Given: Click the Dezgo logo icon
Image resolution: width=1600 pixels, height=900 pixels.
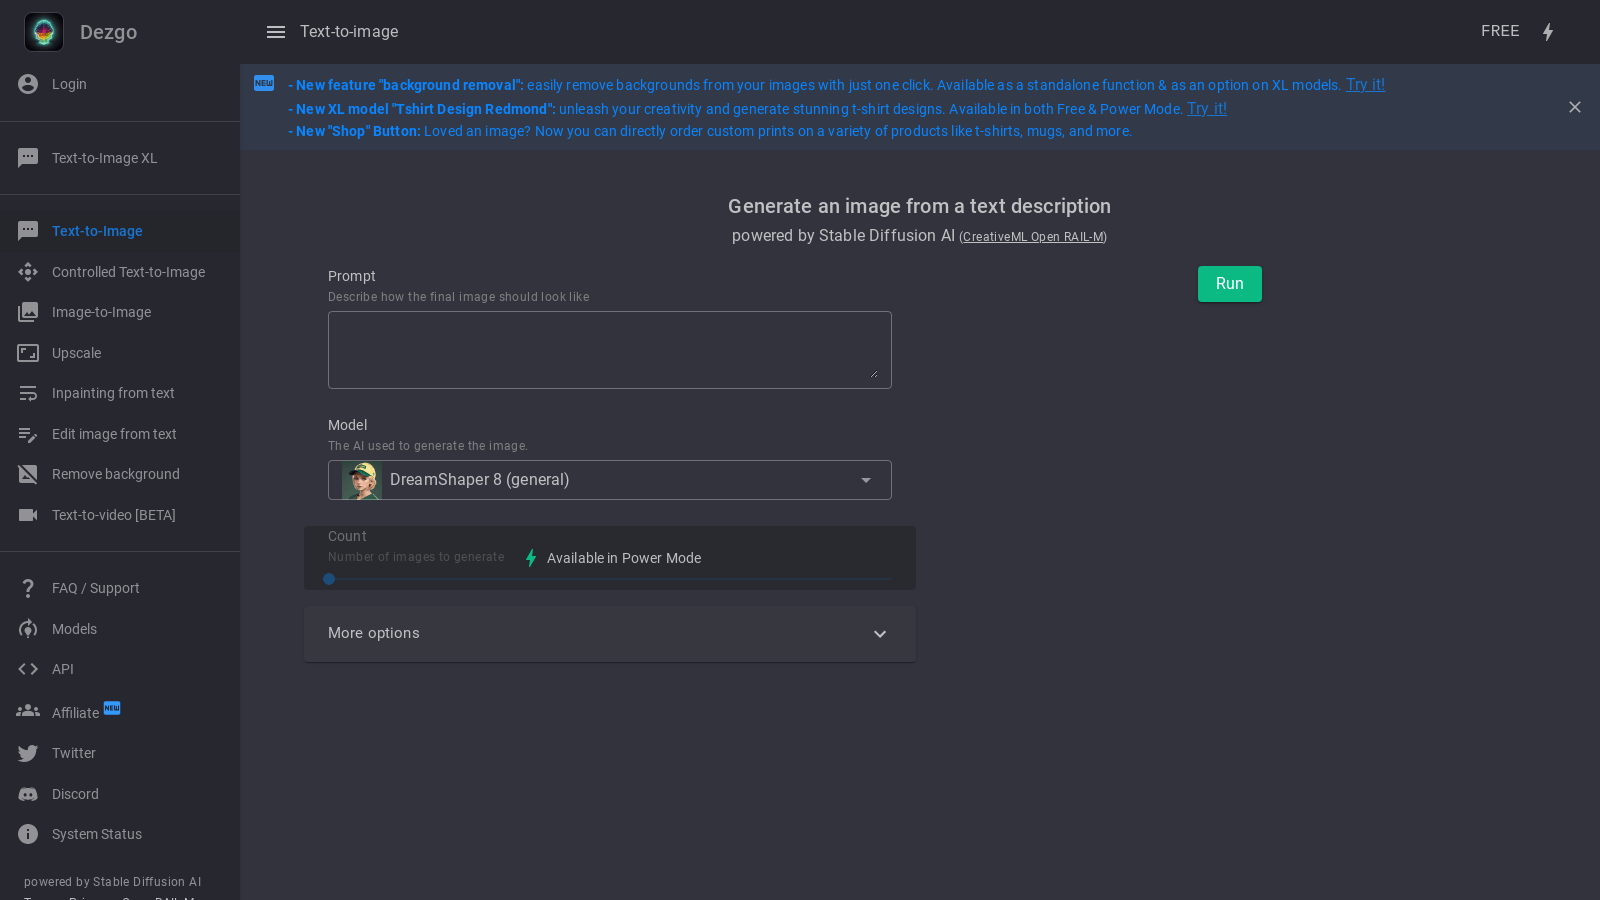Looking at the screenshot, I should coord(44,32).
